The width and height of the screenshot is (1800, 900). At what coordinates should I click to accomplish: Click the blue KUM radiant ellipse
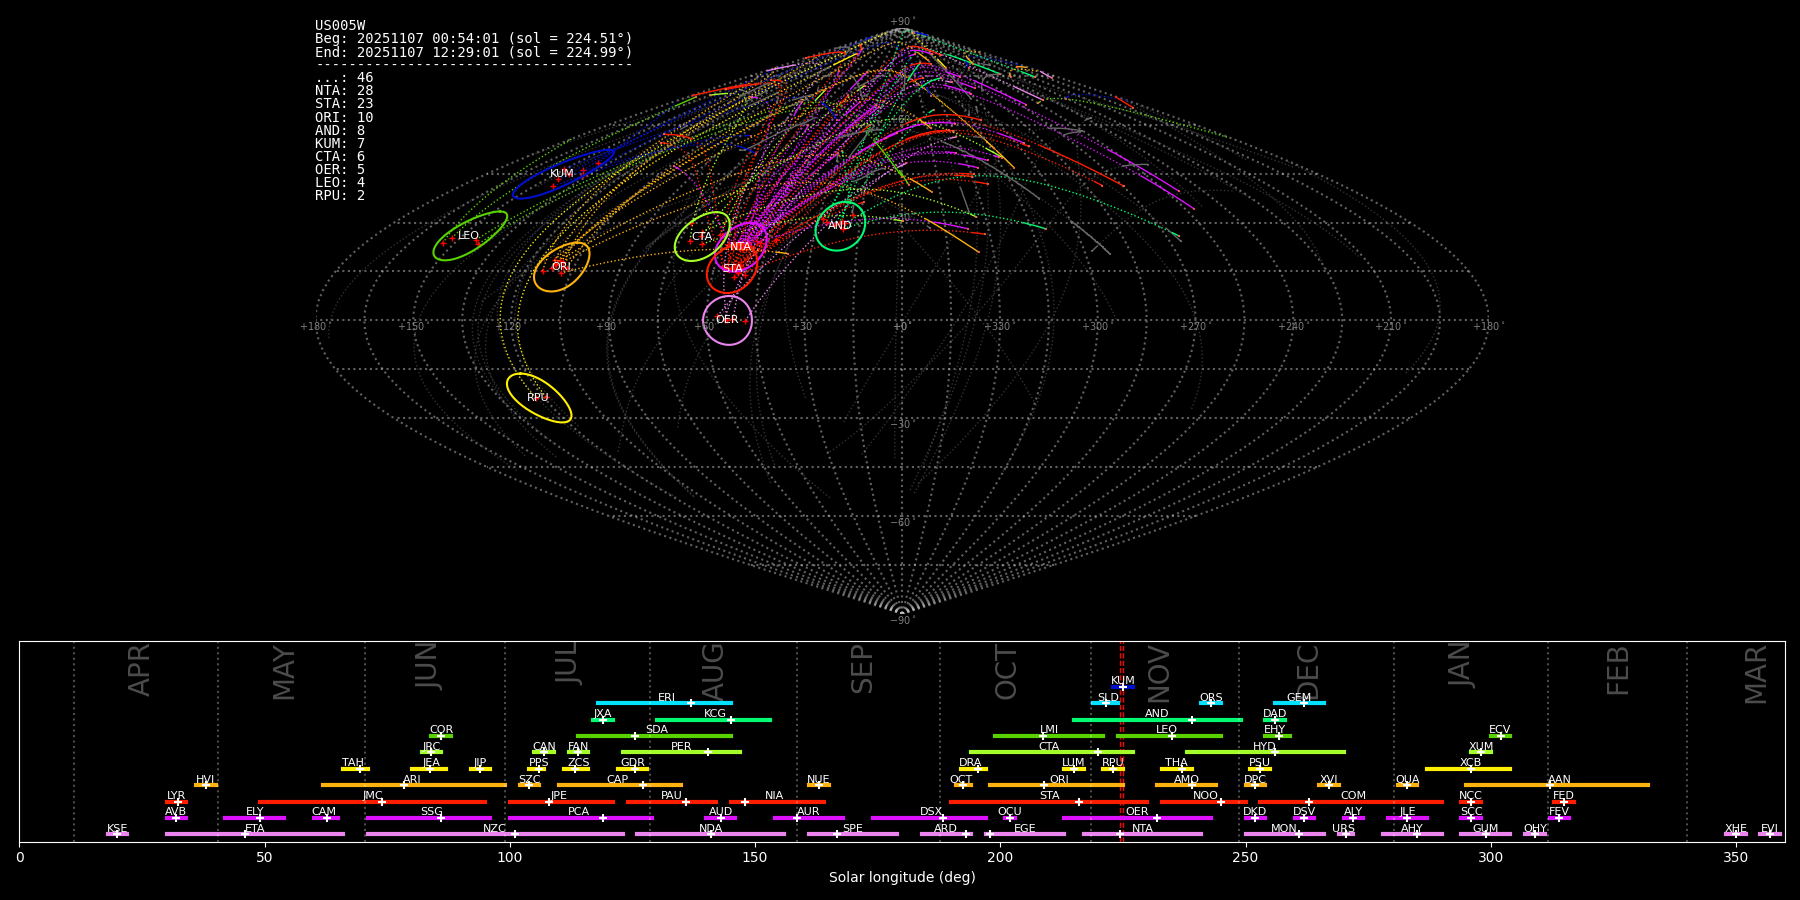point(562,174)
